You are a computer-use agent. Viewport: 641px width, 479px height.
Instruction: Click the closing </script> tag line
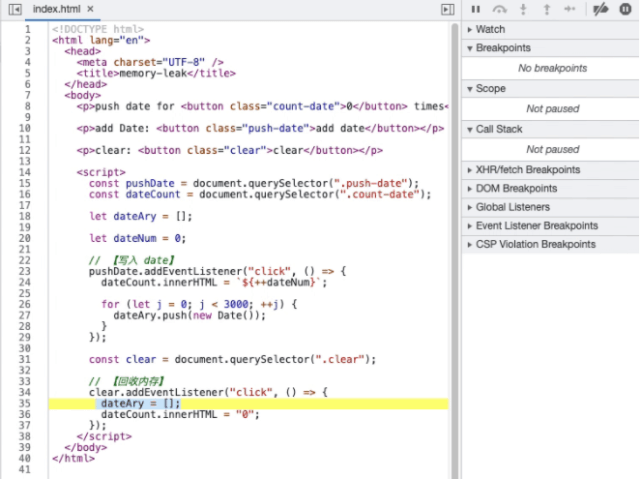point(104,436)
